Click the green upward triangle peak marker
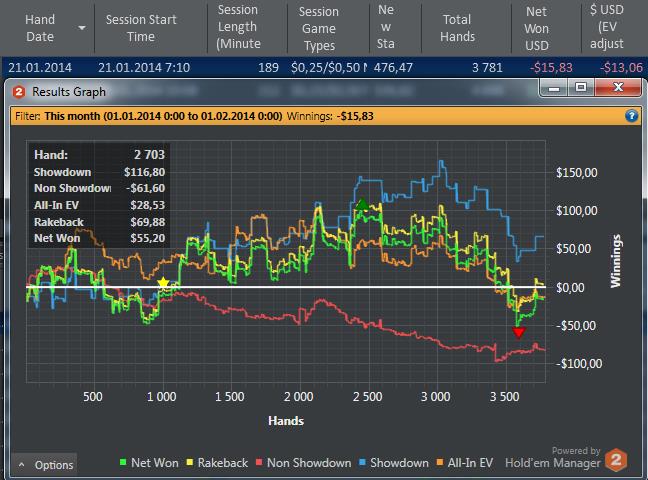 (362, 204)
